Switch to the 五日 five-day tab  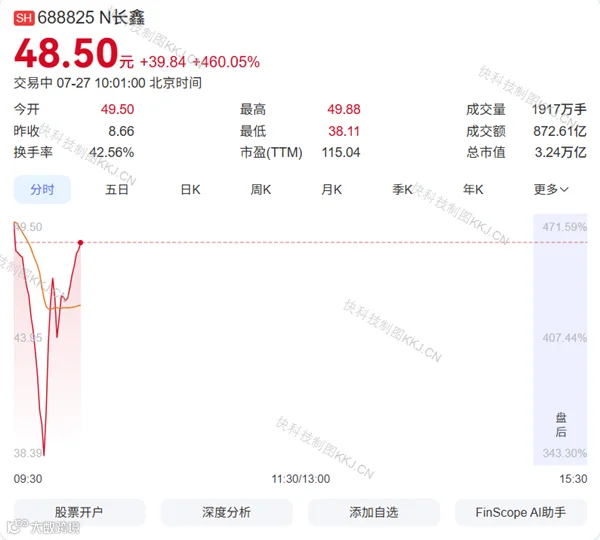click(117, 189)
